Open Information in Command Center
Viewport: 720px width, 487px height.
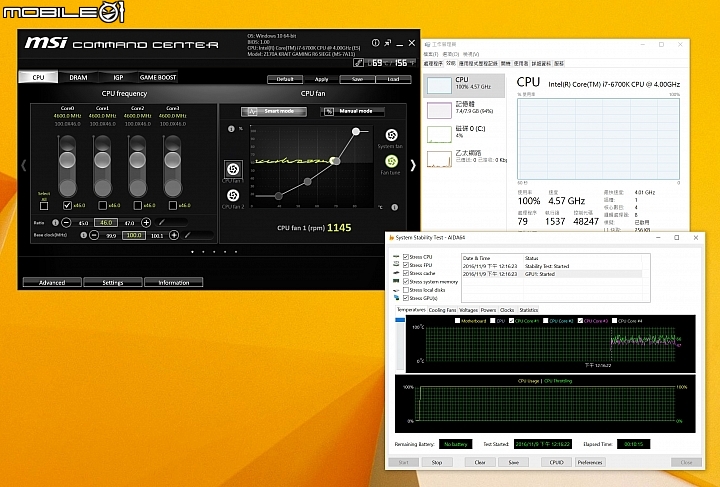point(174,282)
